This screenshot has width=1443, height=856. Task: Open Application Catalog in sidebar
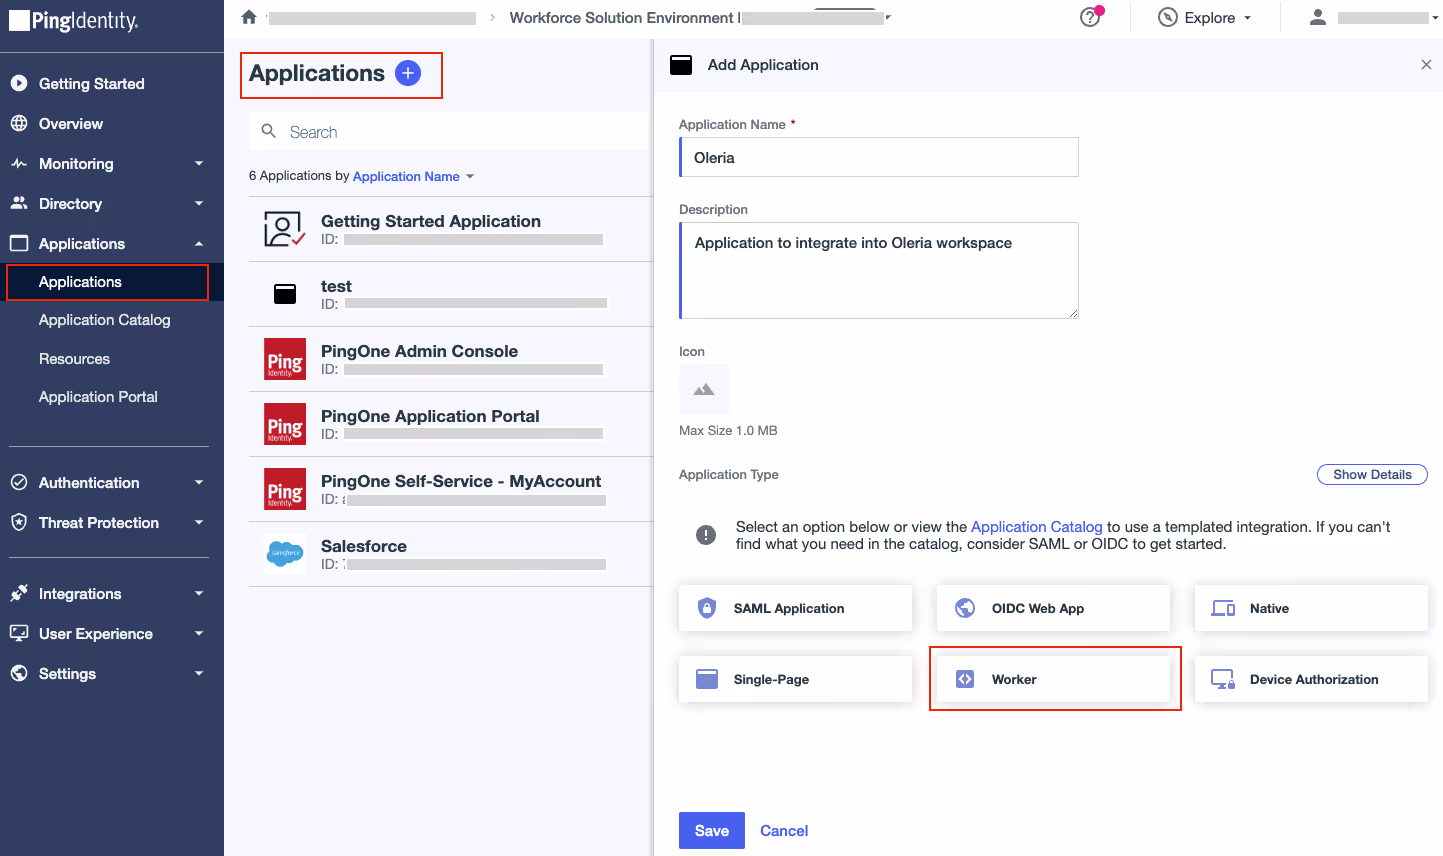click(x=104, y=320)
